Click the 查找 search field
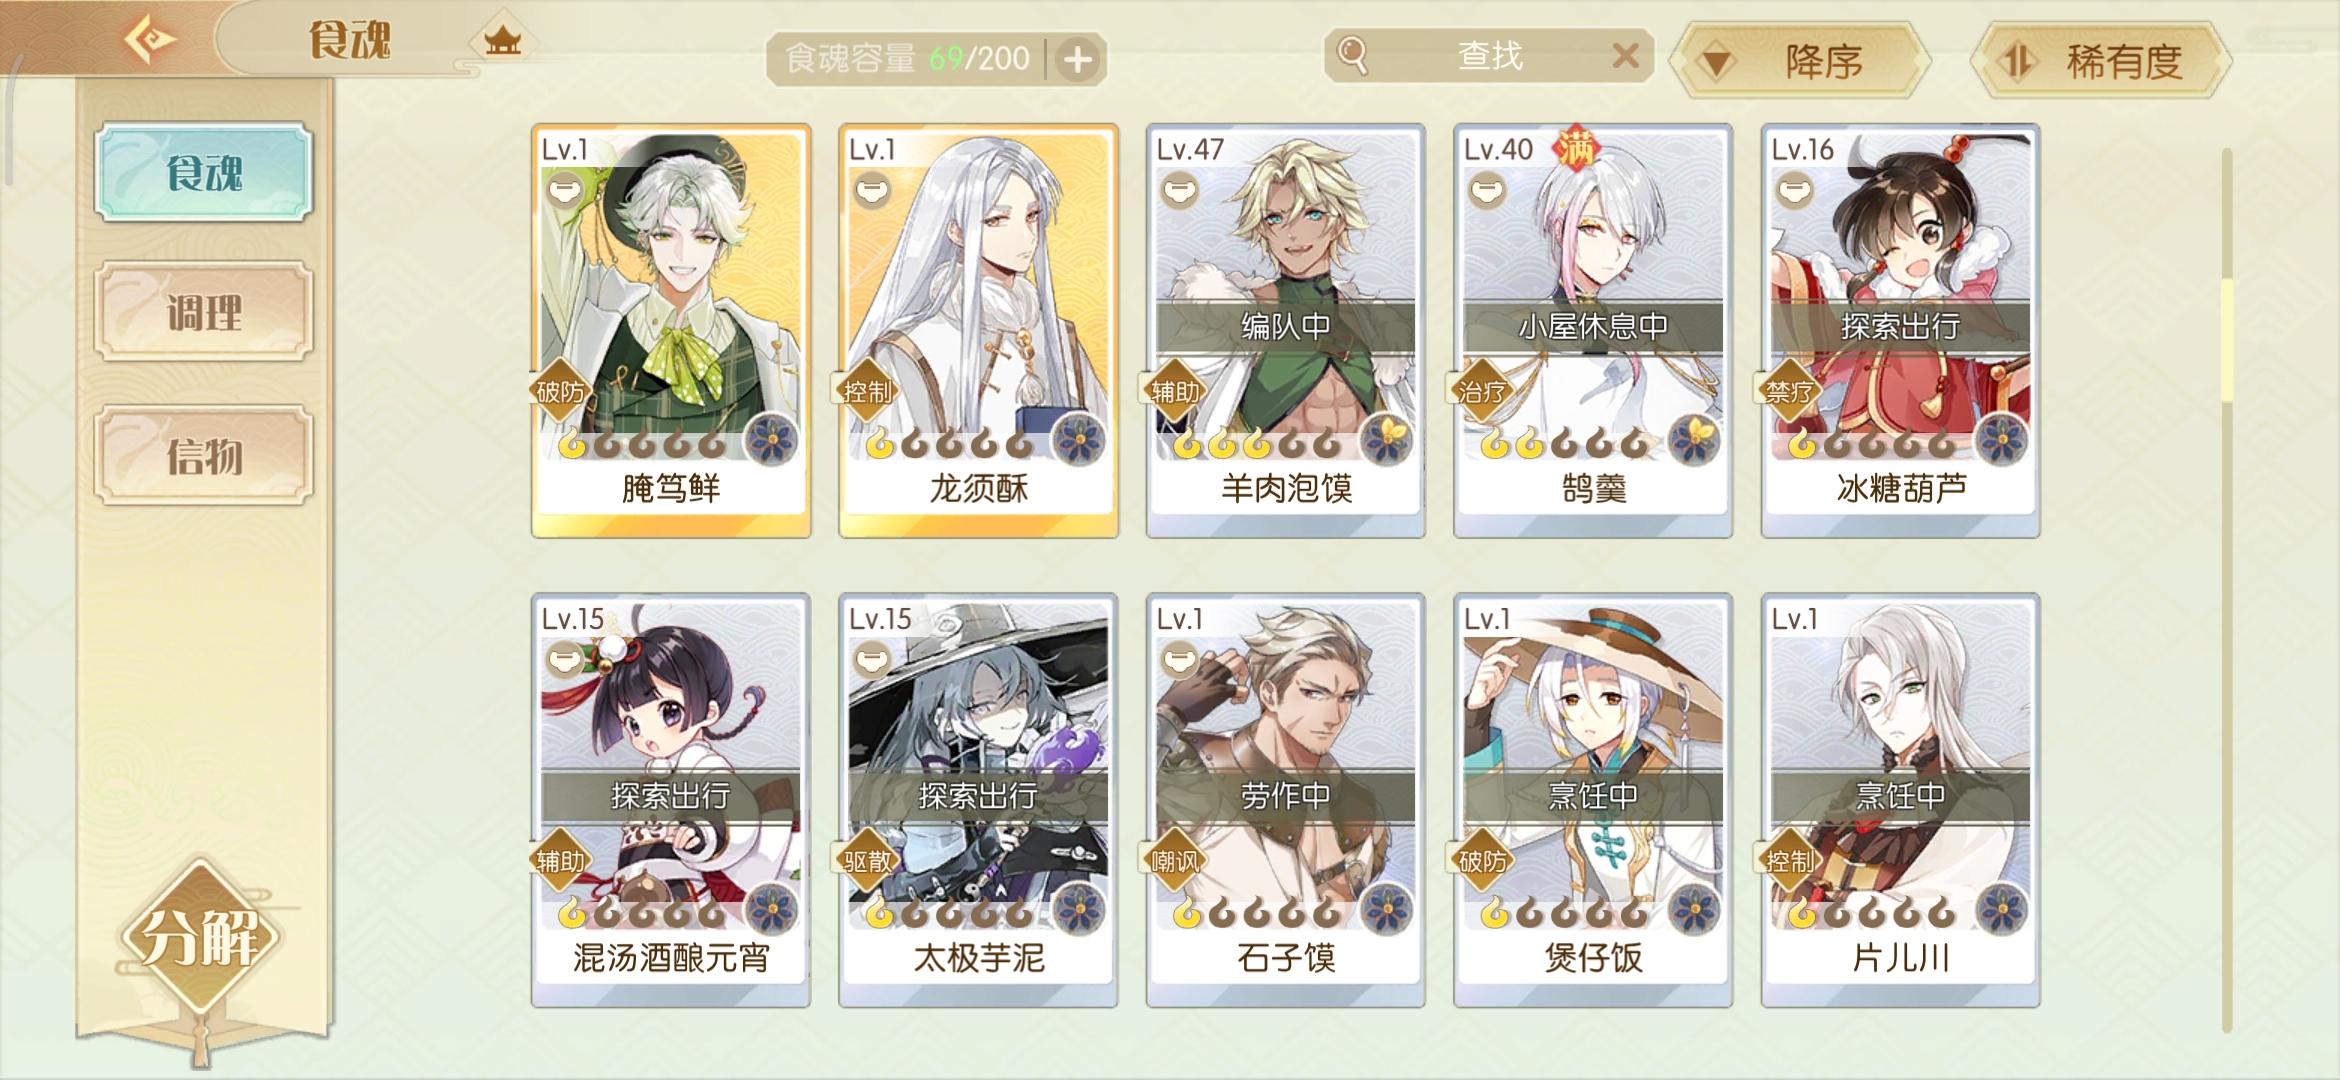Image resolution: width=2340 pixels, height=1080 pixels. click(x=1489, y=55)
